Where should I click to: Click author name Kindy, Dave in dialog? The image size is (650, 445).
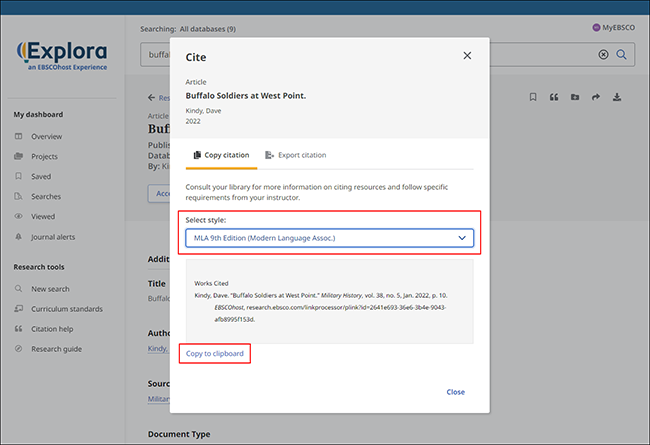click(203, 111)
